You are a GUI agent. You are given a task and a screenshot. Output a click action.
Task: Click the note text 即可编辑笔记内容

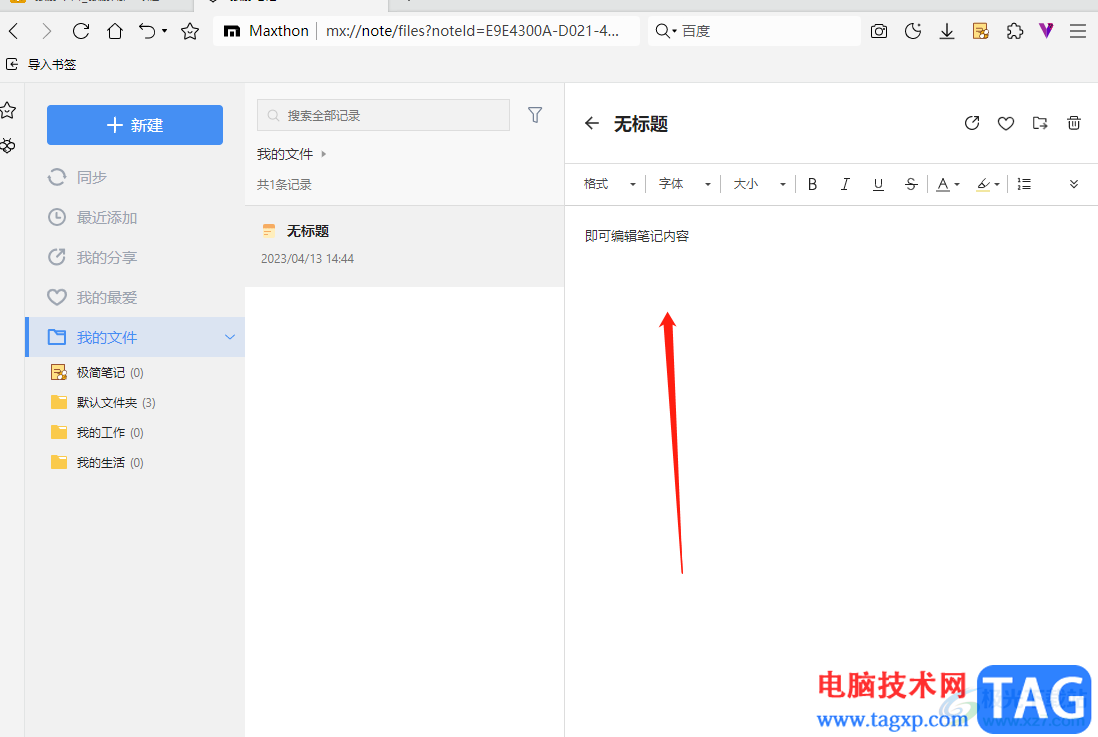(637, 236)
